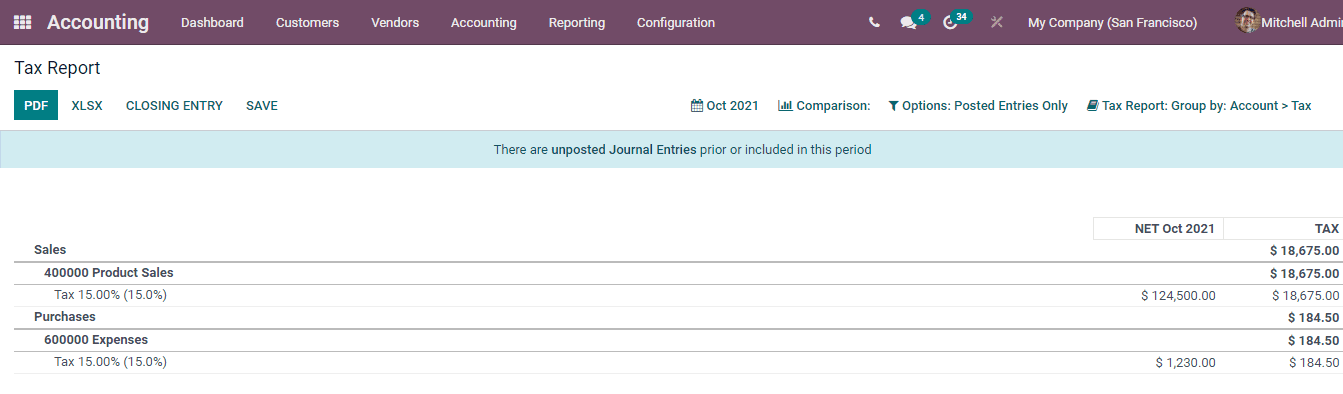This screenshot has height=394, width=1343.
Task: Export the report as XLSX
Action: [87, 105]
